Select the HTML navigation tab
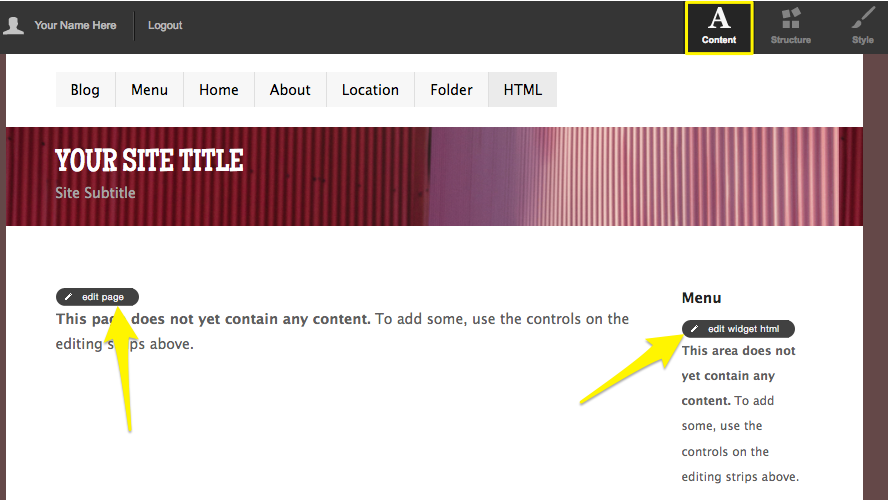The image size is (888, 500). (x=522, y=89)
